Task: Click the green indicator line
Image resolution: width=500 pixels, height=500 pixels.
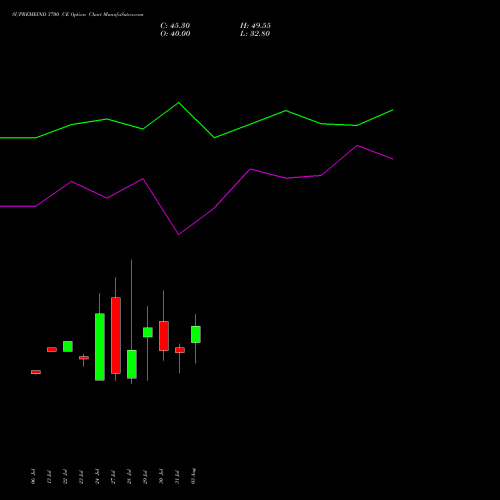Action: click(x=197, y=120)
